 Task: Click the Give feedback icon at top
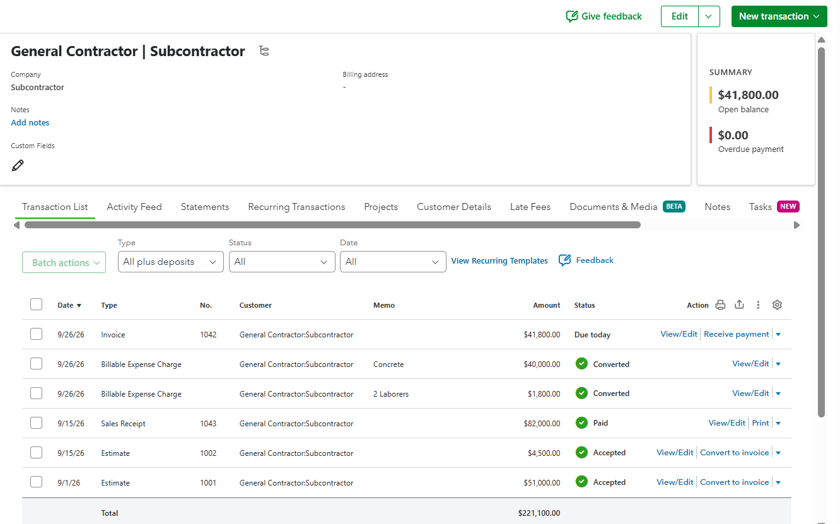572,16
